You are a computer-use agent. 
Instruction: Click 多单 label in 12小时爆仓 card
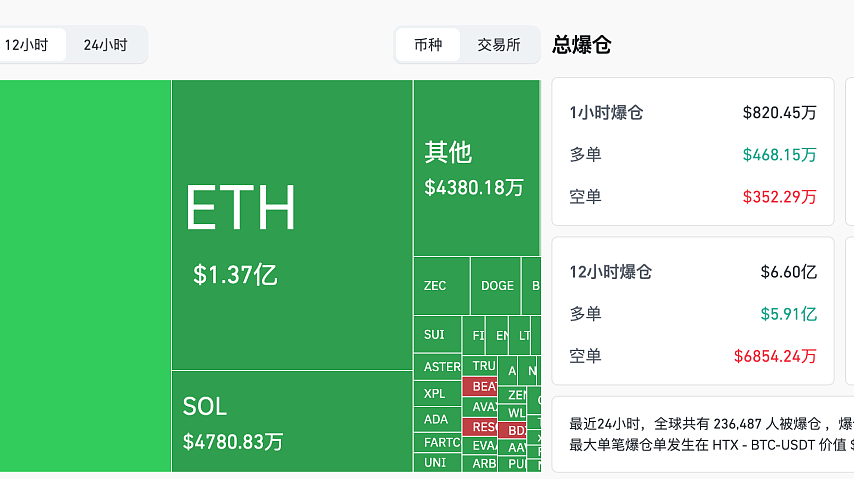[x=585, y=314]
